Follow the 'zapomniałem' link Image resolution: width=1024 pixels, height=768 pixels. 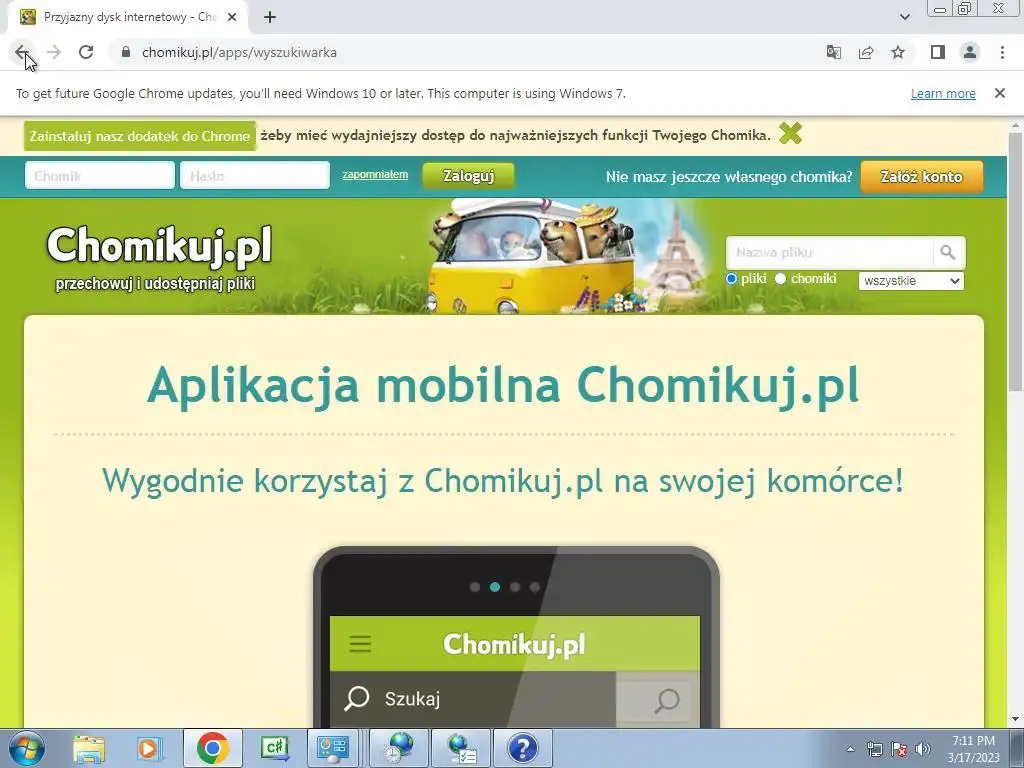coord(375,174)
